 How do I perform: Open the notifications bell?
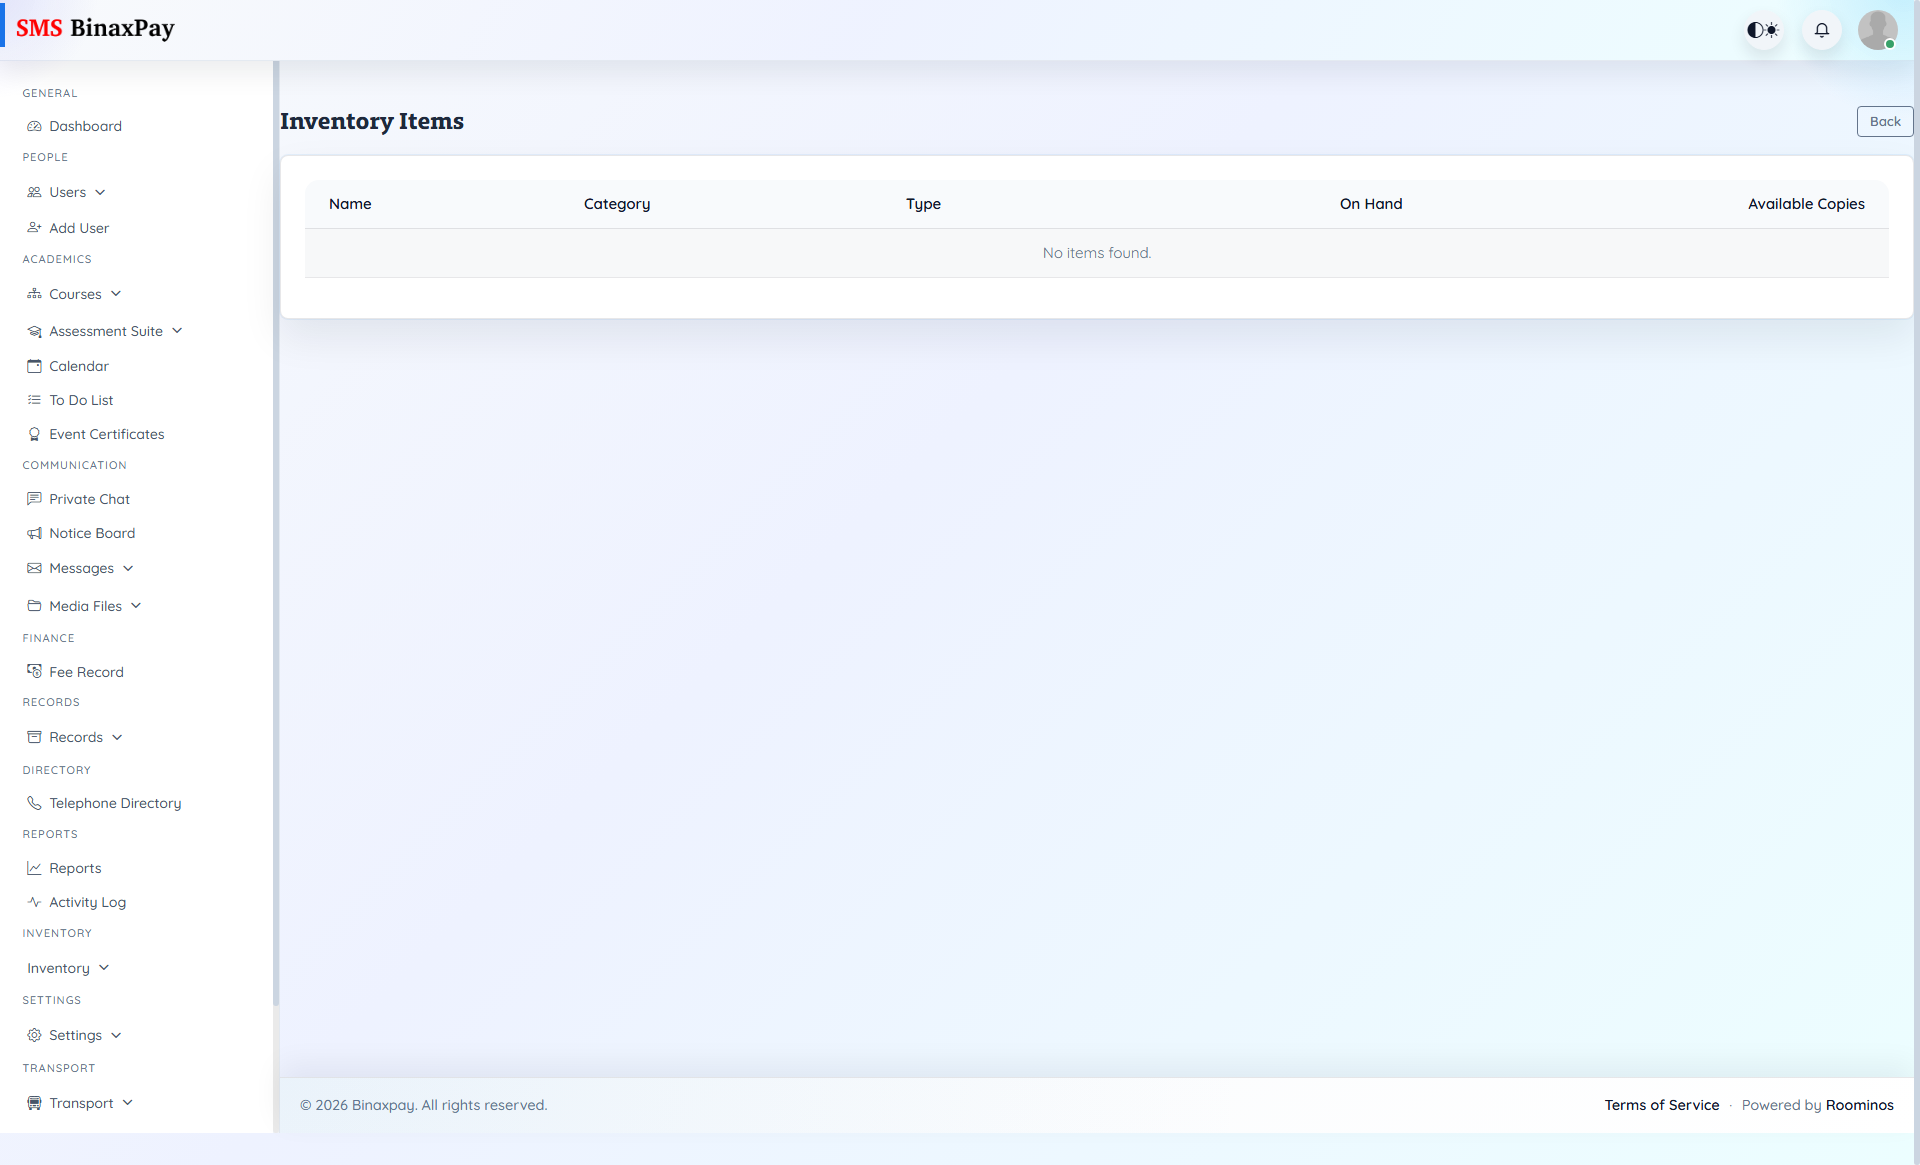pos(1821,30)
